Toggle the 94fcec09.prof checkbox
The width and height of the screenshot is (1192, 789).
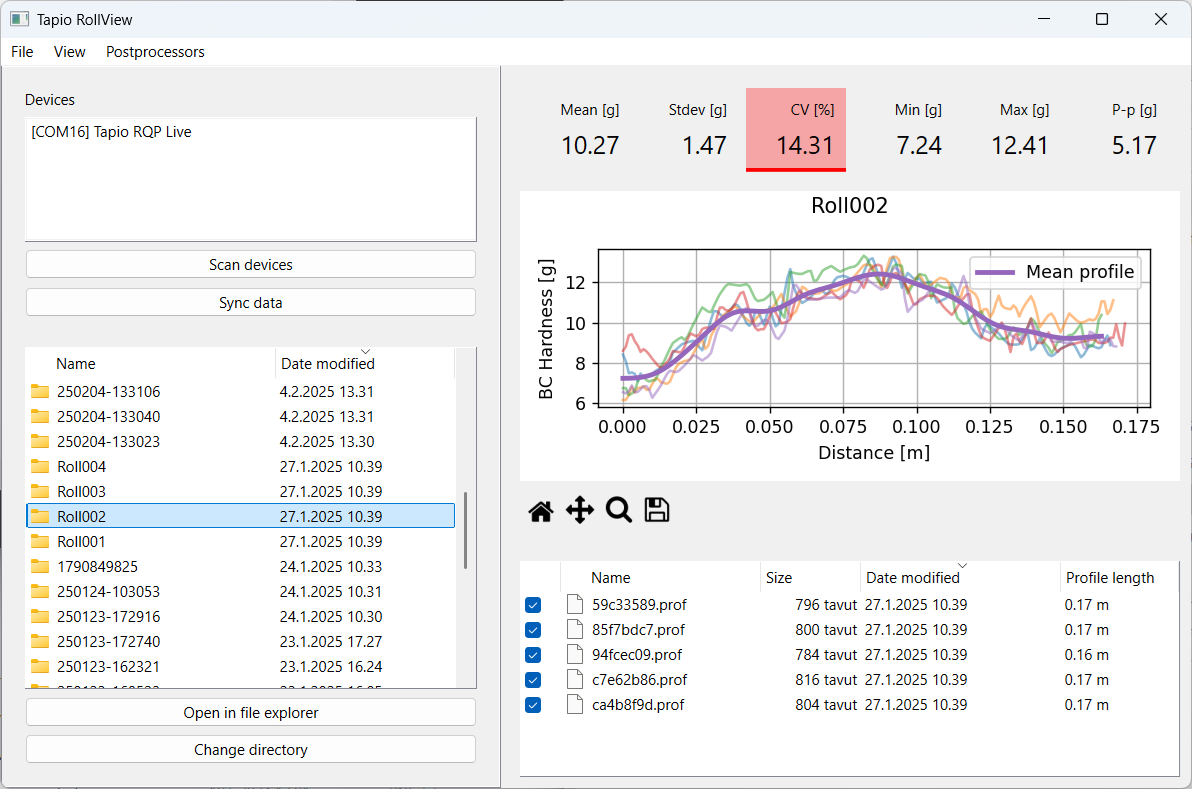coord(533,655)
